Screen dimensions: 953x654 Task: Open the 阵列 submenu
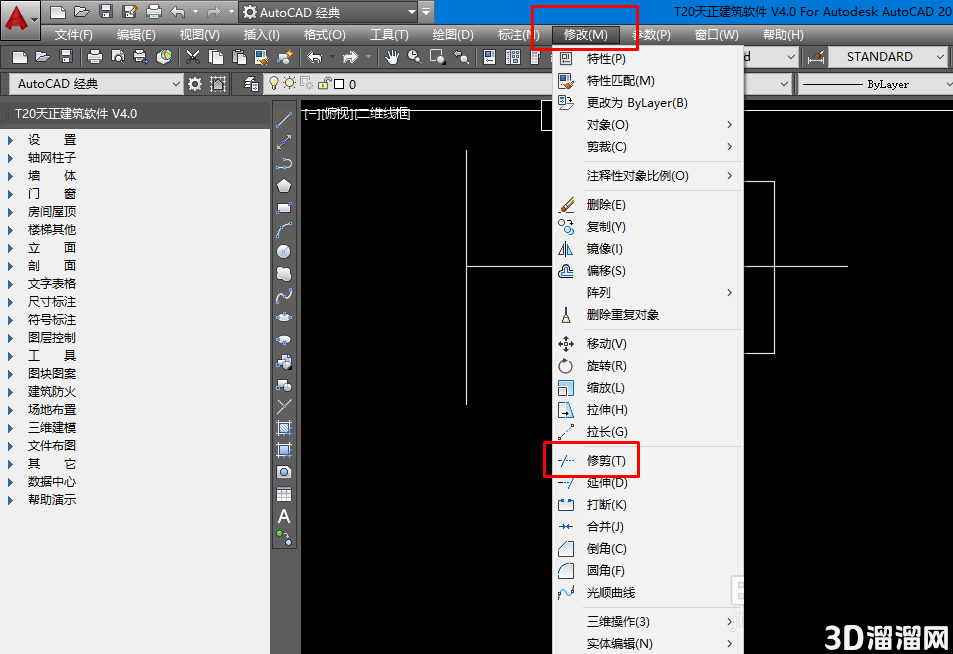tap(647, 292)
